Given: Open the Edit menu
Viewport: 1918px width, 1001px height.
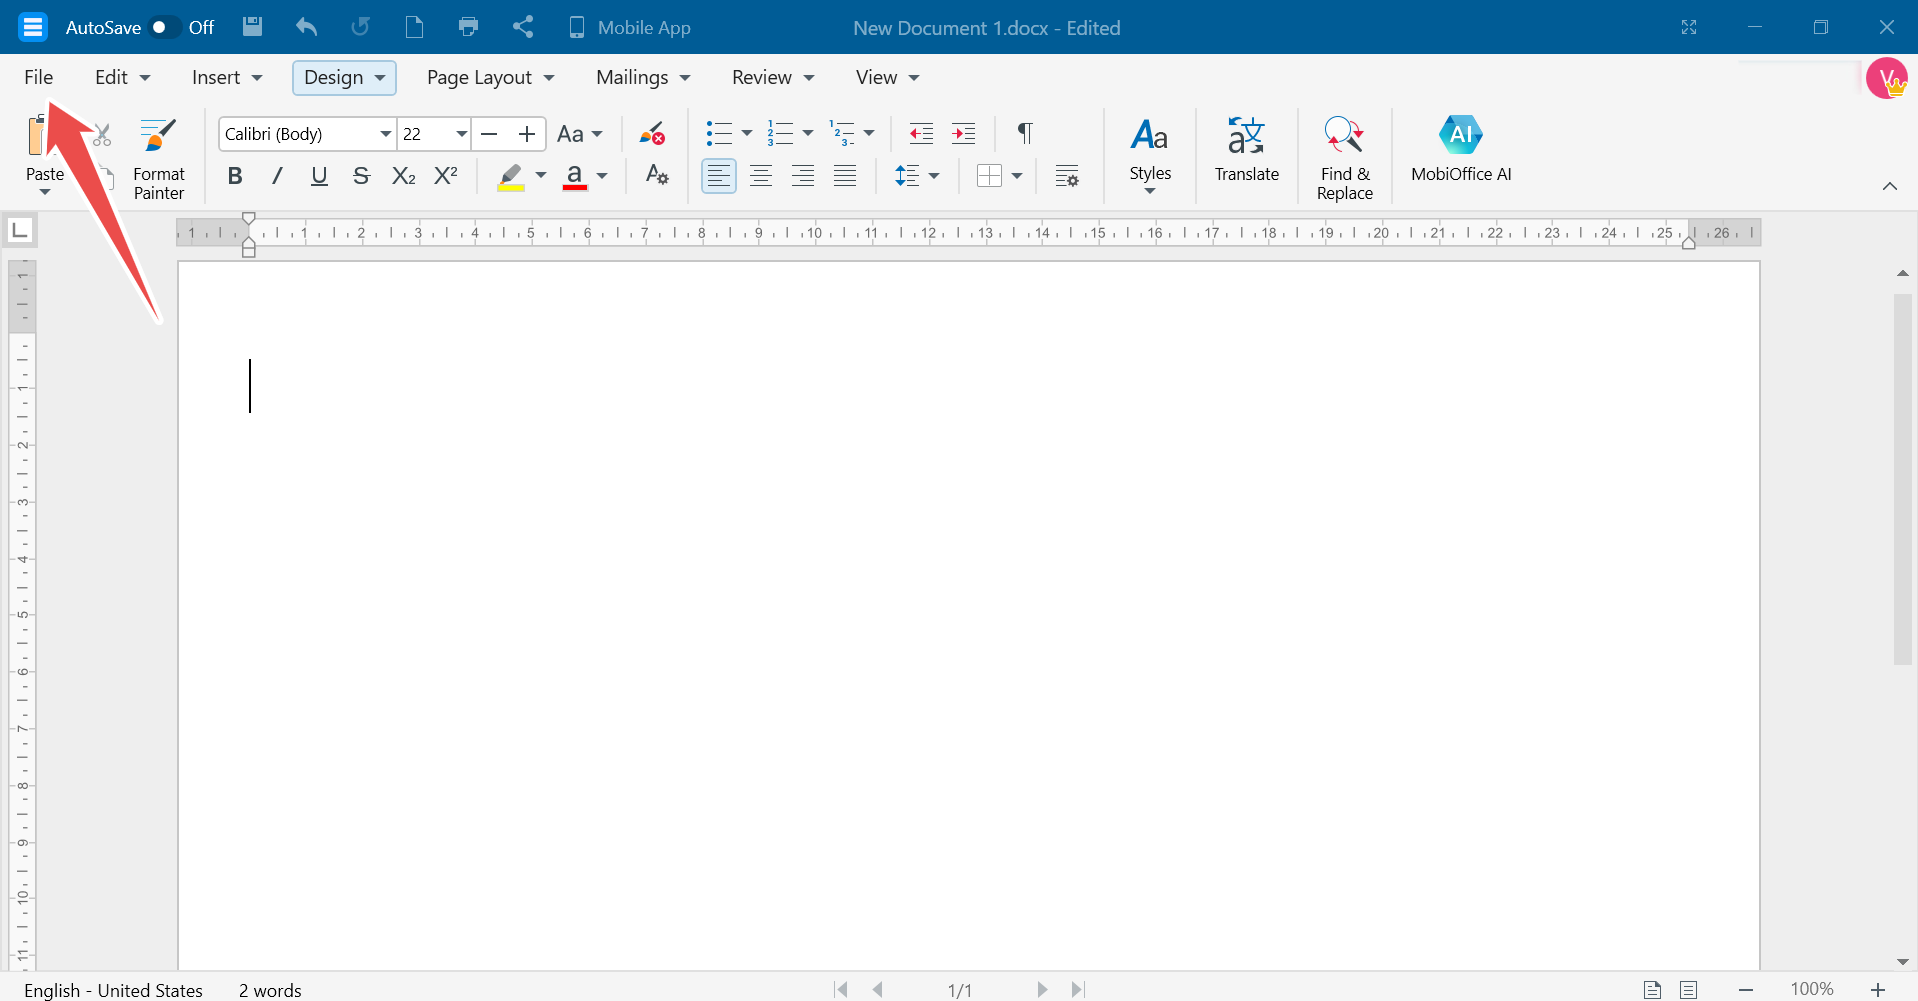Looking at the screenshot, I should pos(122,77).
